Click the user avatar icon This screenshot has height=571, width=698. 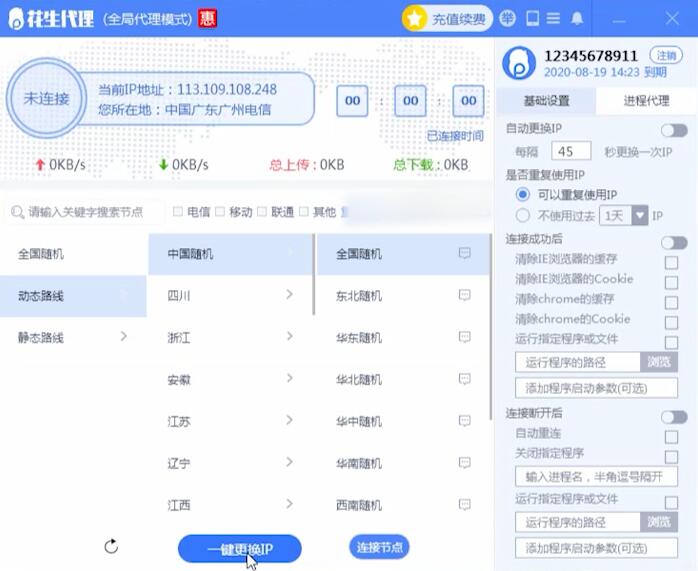coord(519,63)
